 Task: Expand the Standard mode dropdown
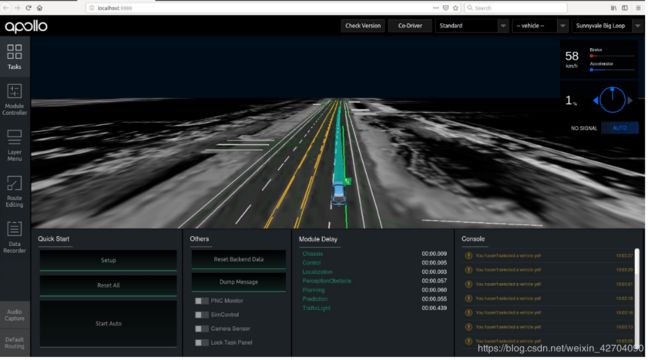472,26
